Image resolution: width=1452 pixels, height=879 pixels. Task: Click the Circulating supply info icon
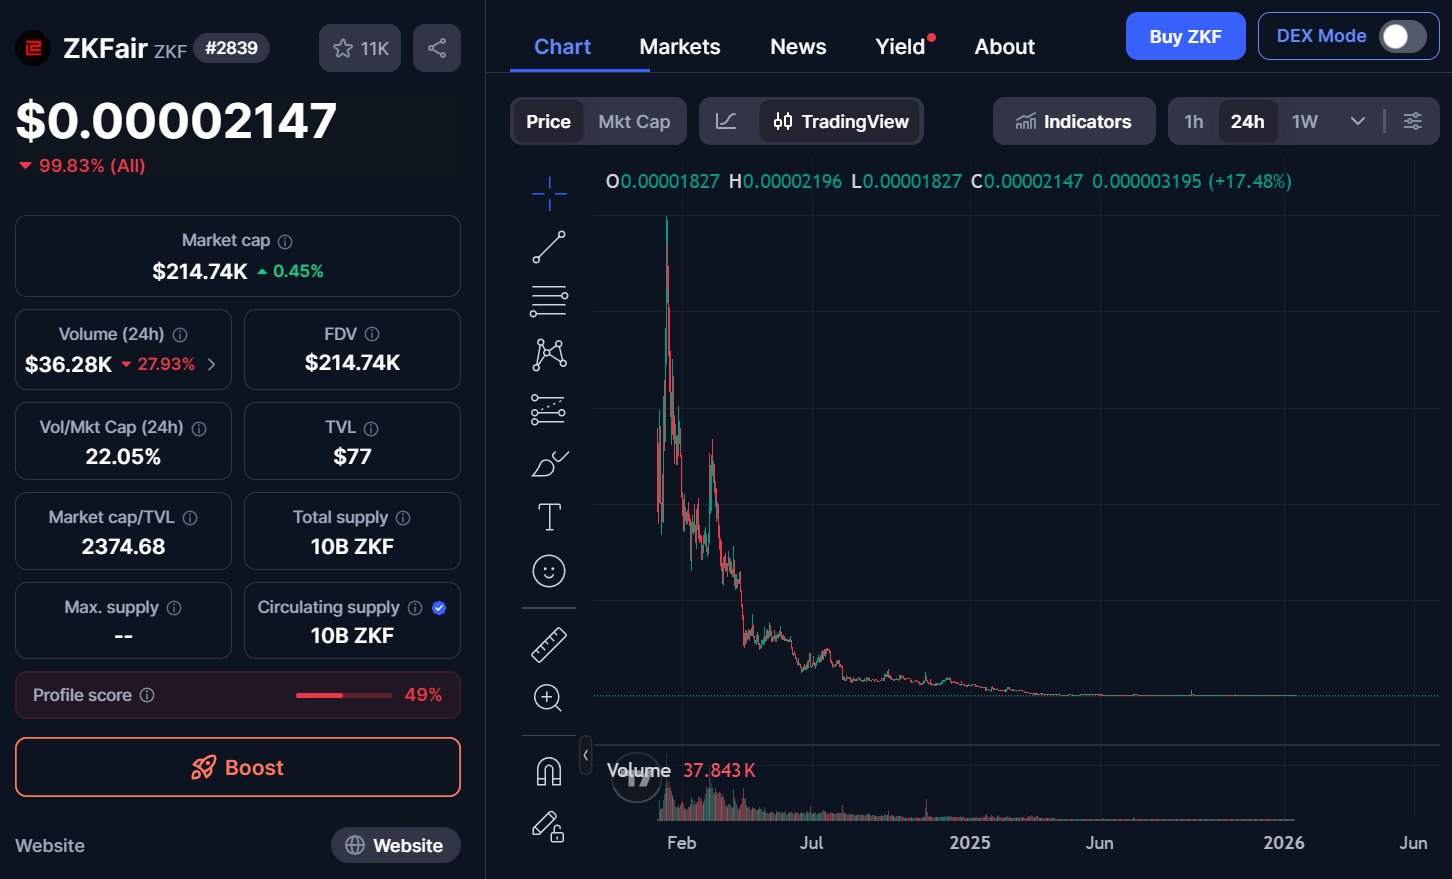pos(415,608)
